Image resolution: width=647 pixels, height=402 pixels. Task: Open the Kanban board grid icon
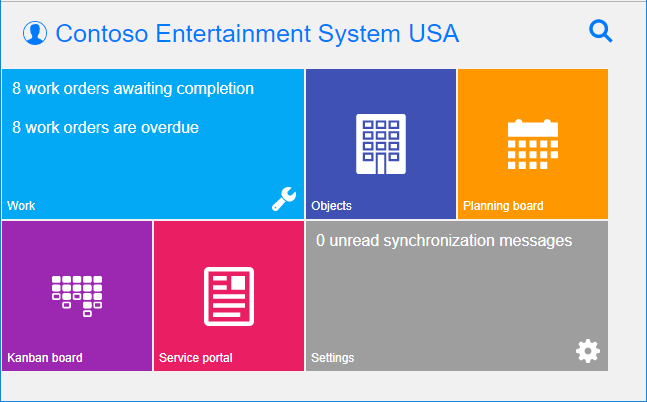point(77,296)
